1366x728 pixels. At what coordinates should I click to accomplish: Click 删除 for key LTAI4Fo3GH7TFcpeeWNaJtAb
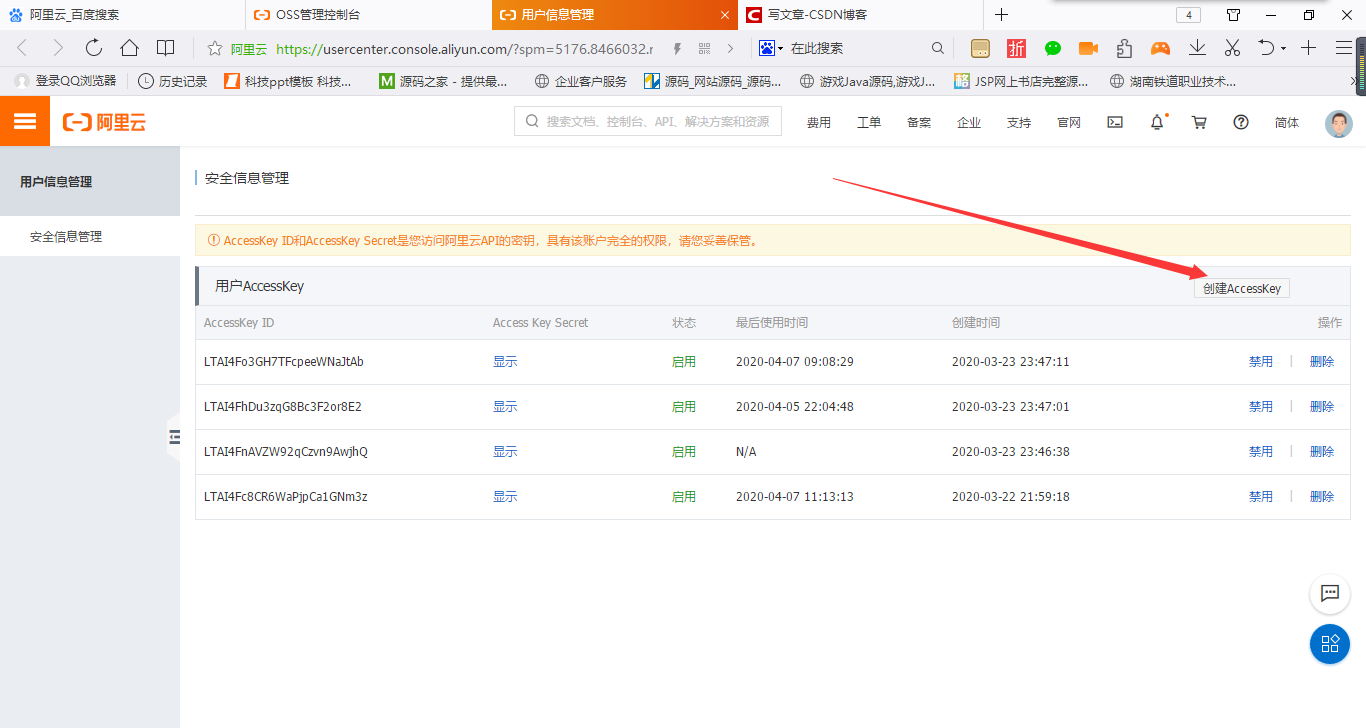[1322, 362]
